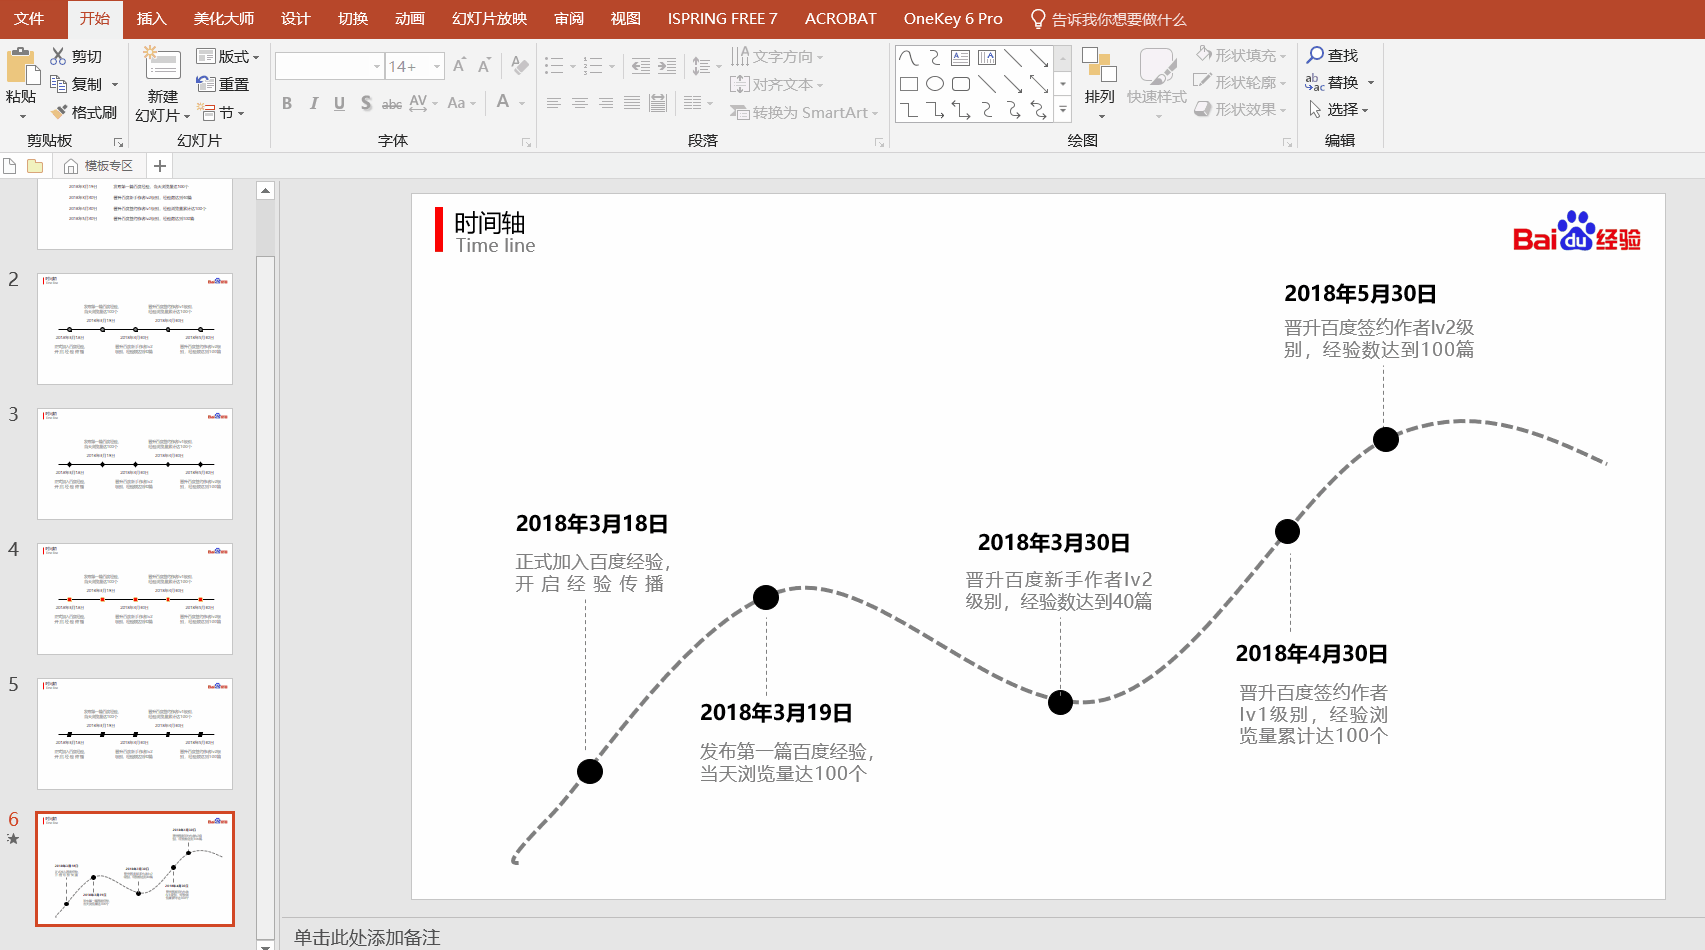This screenshot has height=950, width=1705.
Task: Open the font size dropdown
Action: pos(437,66)
